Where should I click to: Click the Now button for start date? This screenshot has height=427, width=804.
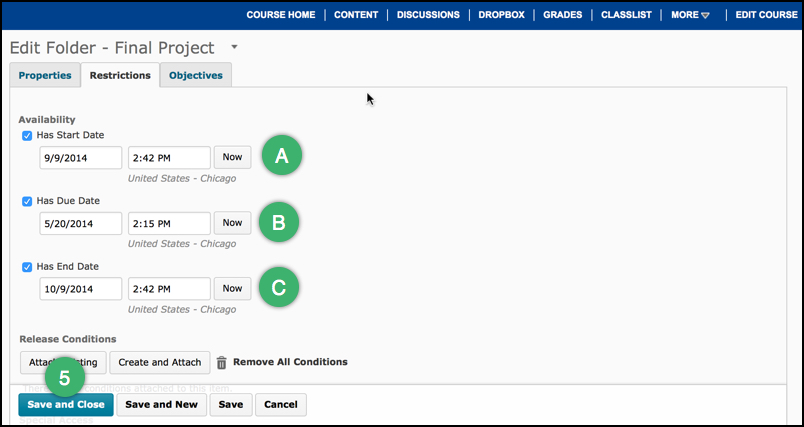pos(232,157)
